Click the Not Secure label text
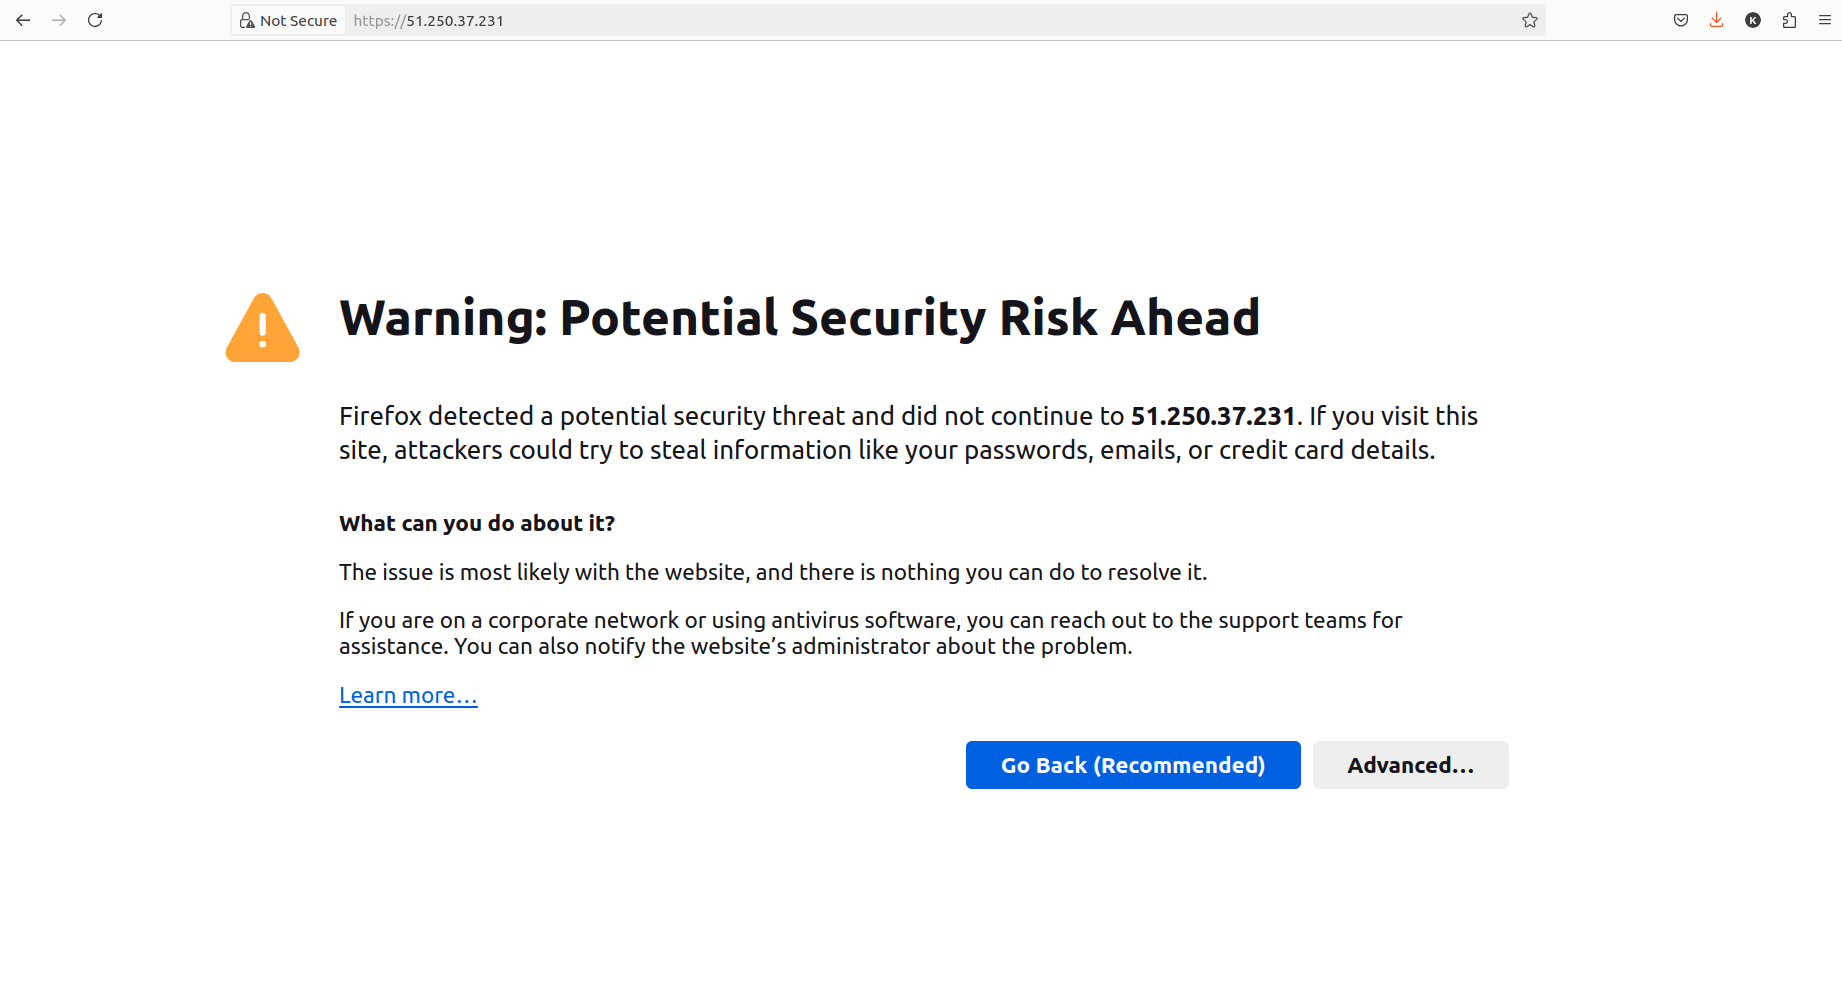This screenshot has width=1842, height=1006. (298, 20)
